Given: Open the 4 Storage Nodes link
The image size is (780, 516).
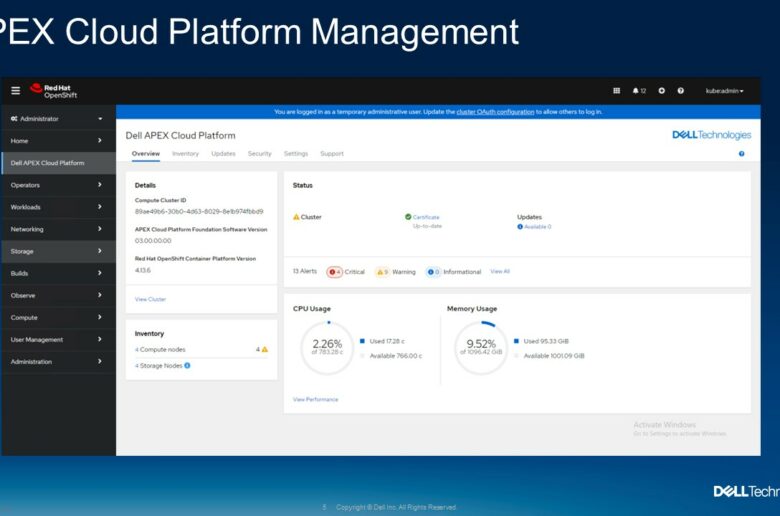Looking at the screenshot, I should 159,365.
